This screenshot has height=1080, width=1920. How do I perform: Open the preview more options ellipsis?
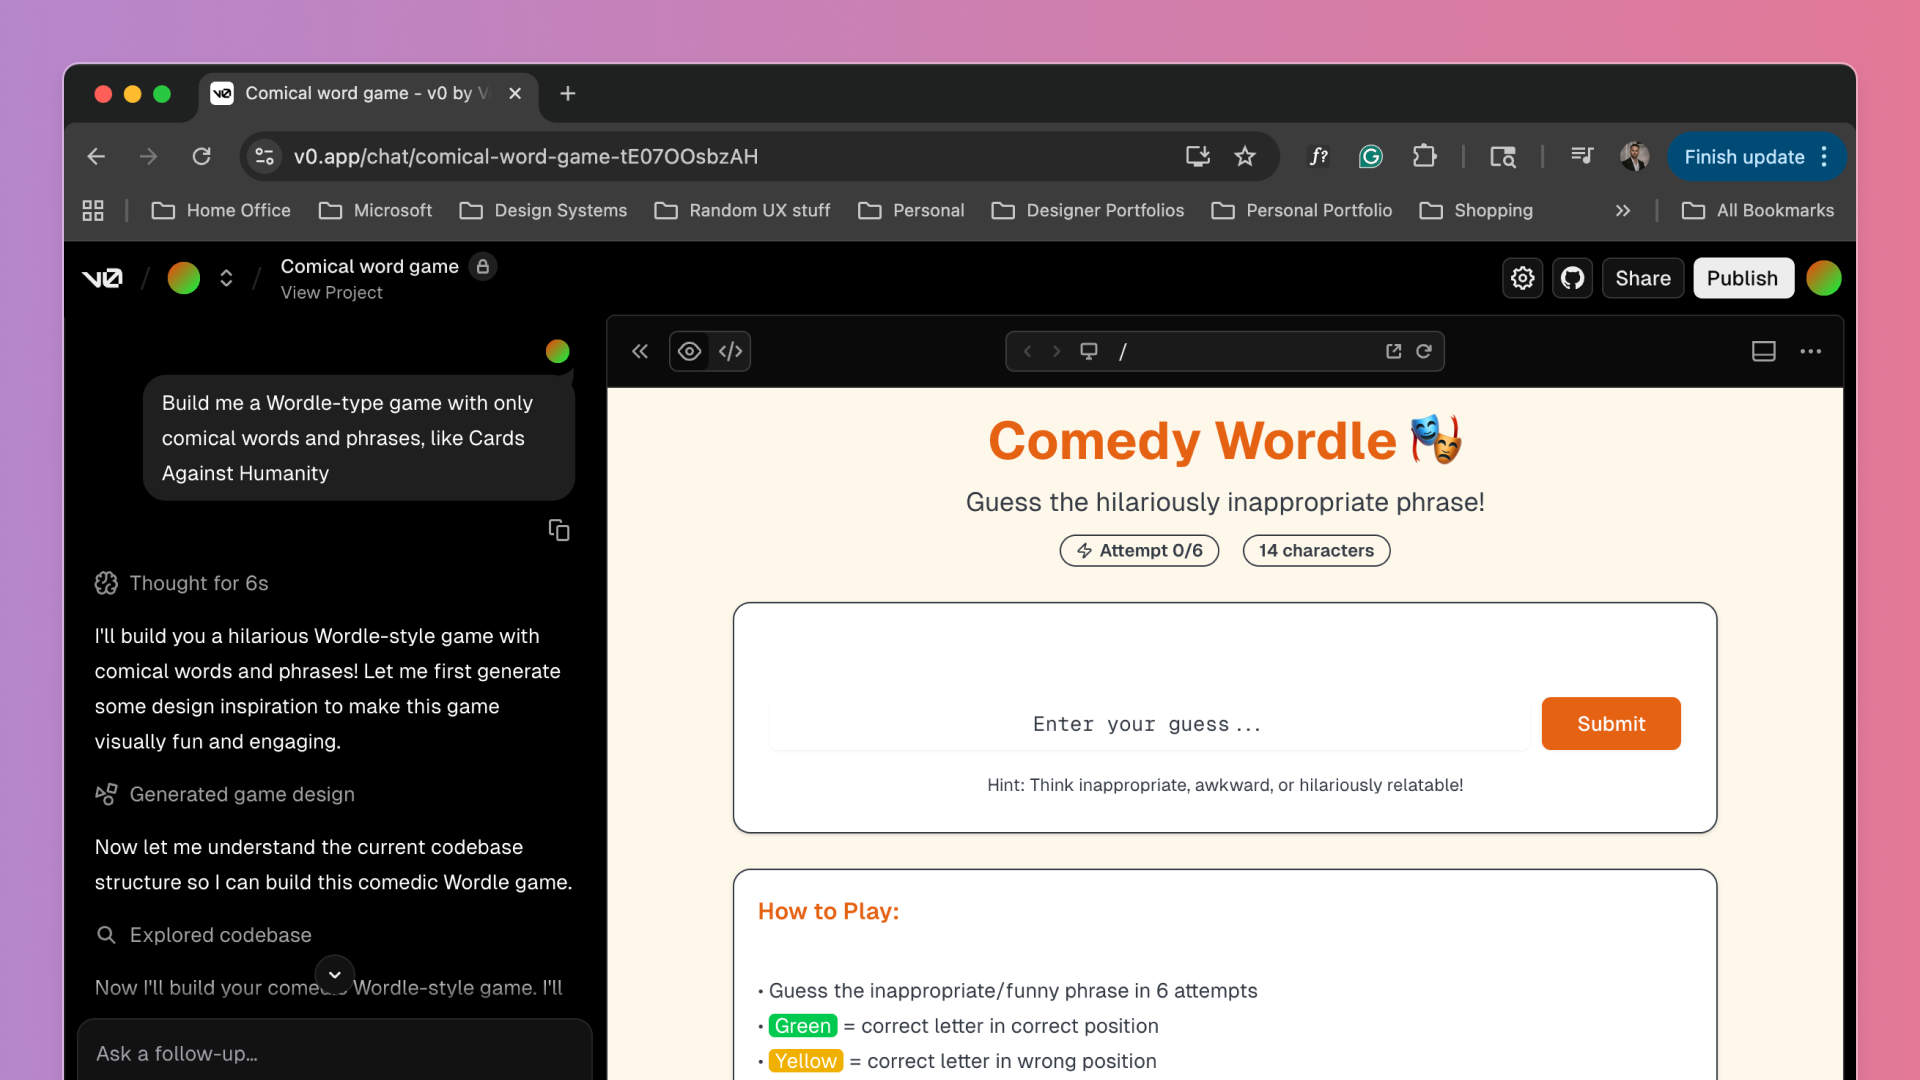click(1810, 351)
